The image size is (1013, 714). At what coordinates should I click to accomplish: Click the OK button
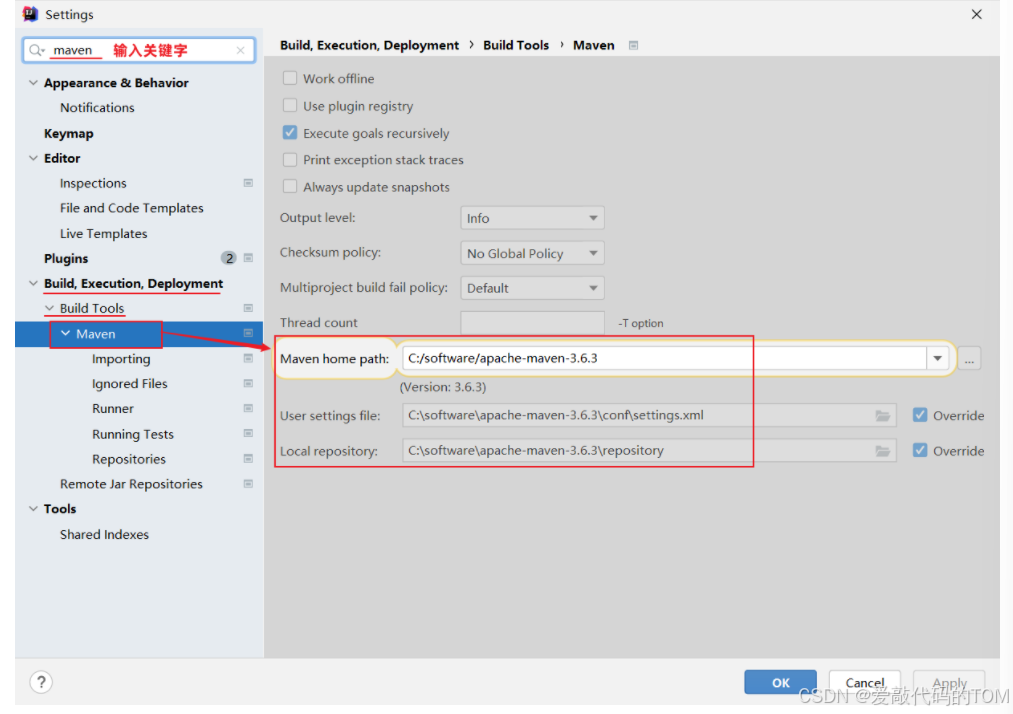tap(780, 682)
